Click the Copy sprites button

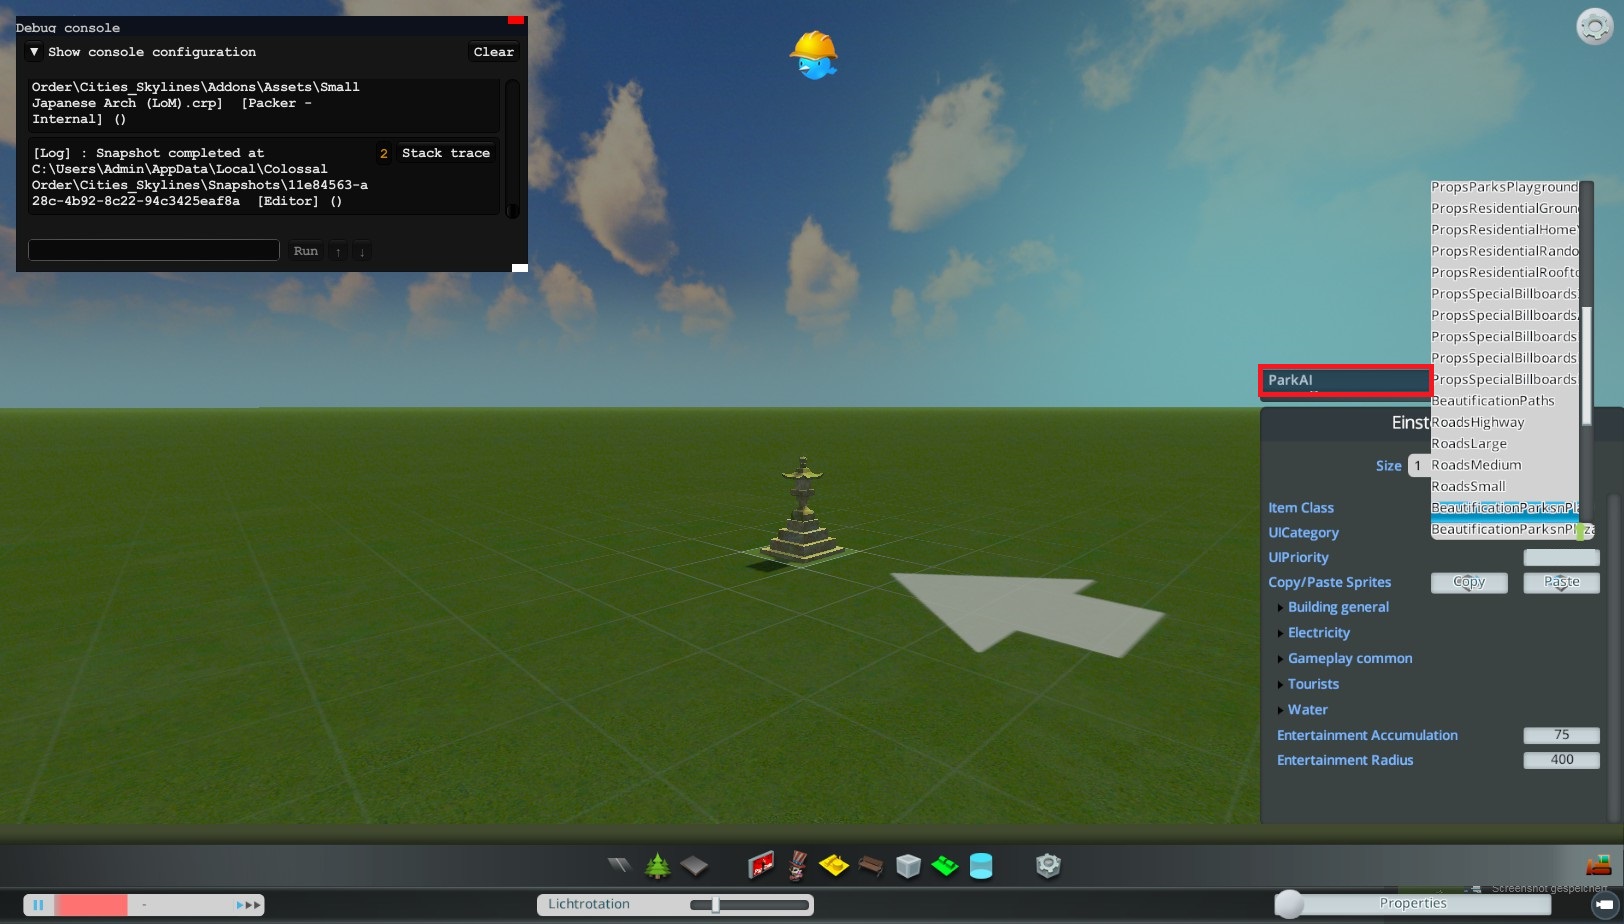tap(1469, 582)
